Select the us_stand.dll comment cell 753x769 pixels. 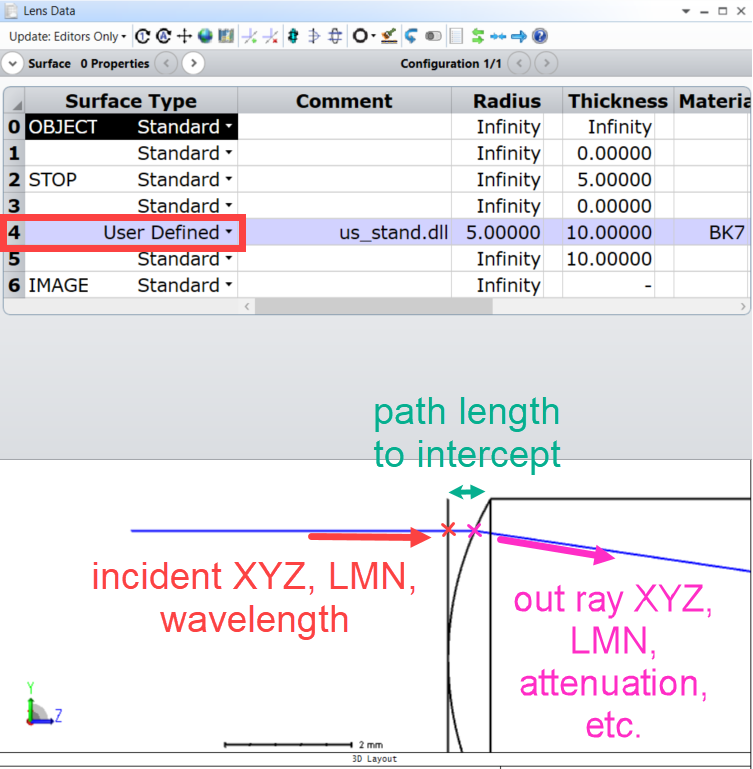[x=344, y=232]
